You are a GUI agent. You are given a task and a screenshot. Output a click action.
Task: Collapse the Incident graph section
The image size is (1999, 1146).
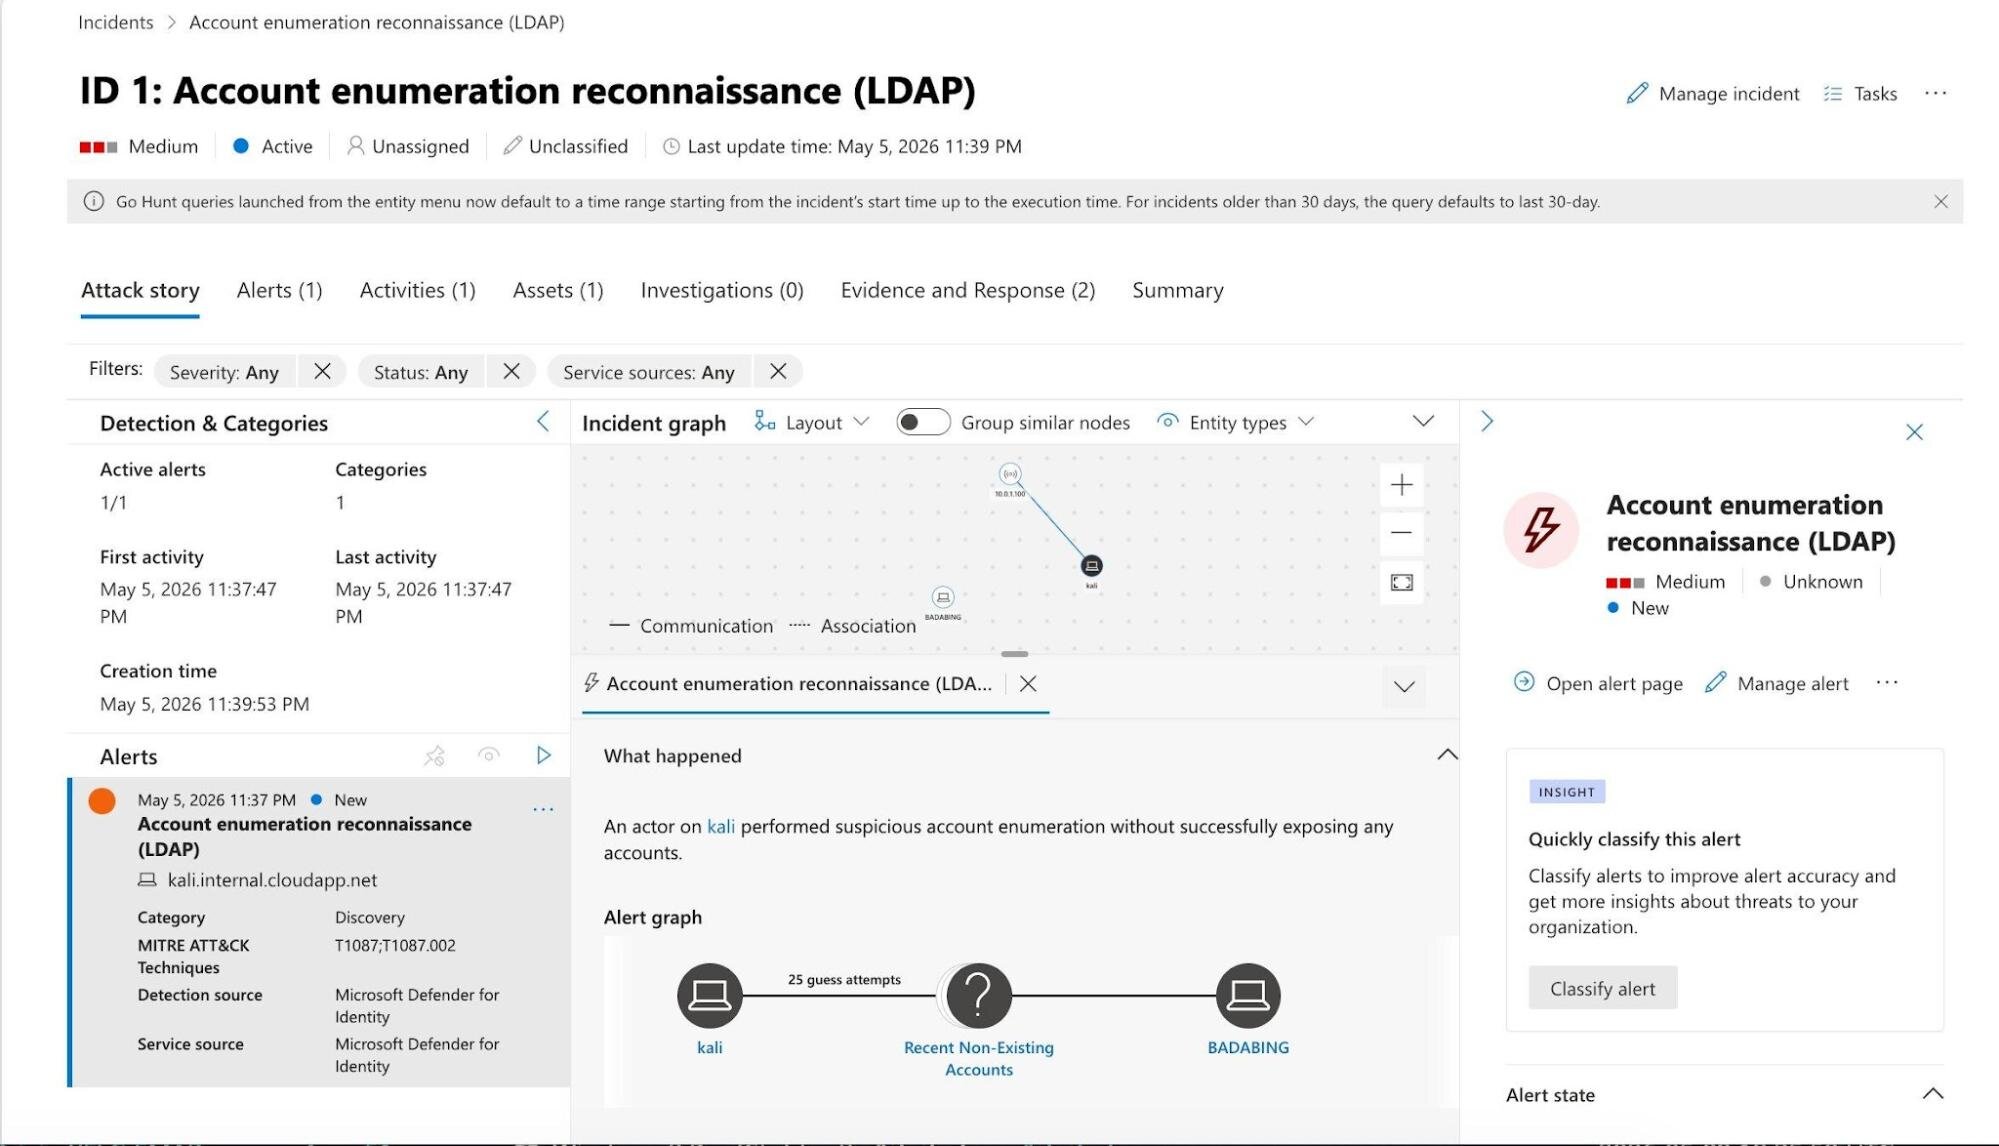pos(1422,422)
